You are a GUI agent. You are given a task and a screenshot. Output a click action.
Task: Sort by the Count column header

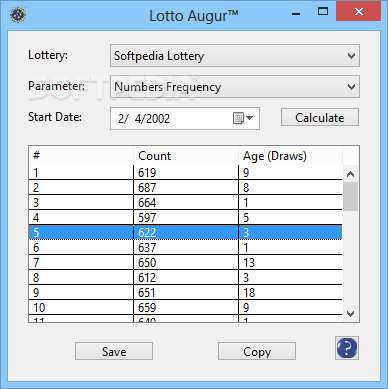(186, 156)
